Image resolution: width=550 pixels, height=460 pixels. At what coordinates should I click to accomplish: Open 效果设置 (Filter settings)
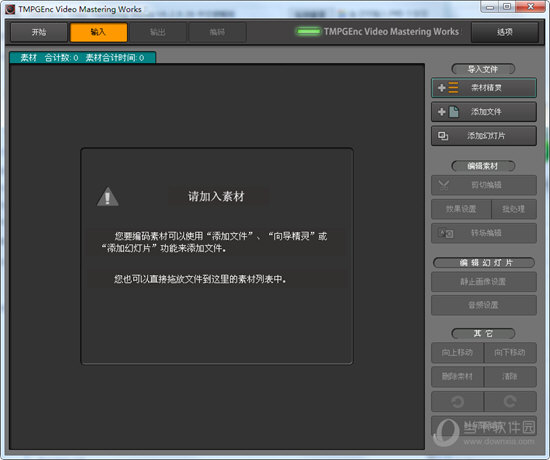click(x=461, y=209)
